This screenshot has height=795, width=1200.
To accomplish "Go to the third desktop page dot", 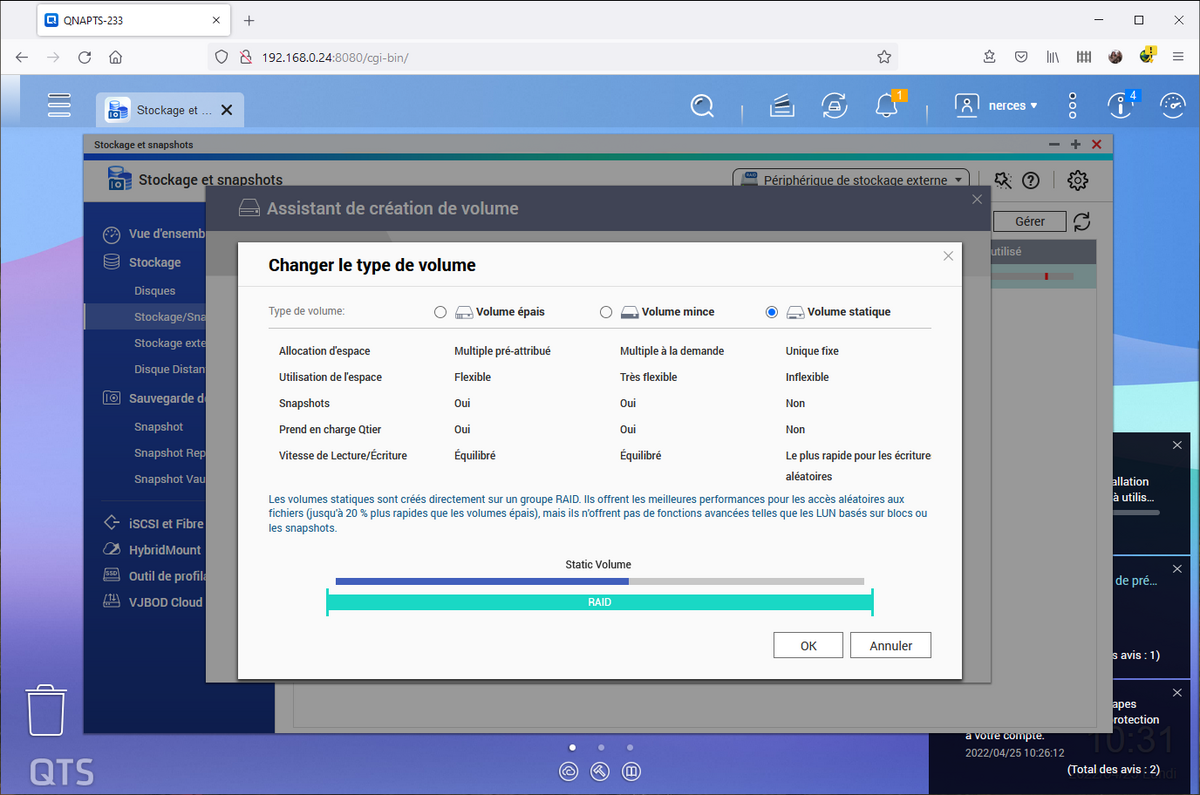I will coord(629,747).
